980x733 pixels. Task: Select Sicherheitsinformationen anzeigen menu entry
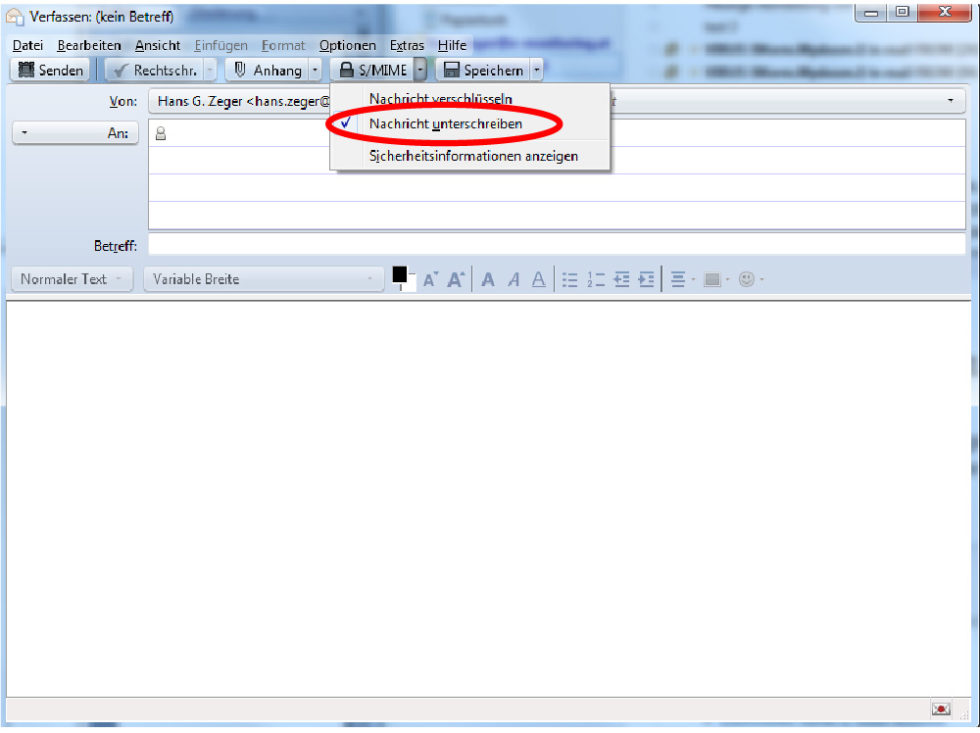tap(473, 156)
